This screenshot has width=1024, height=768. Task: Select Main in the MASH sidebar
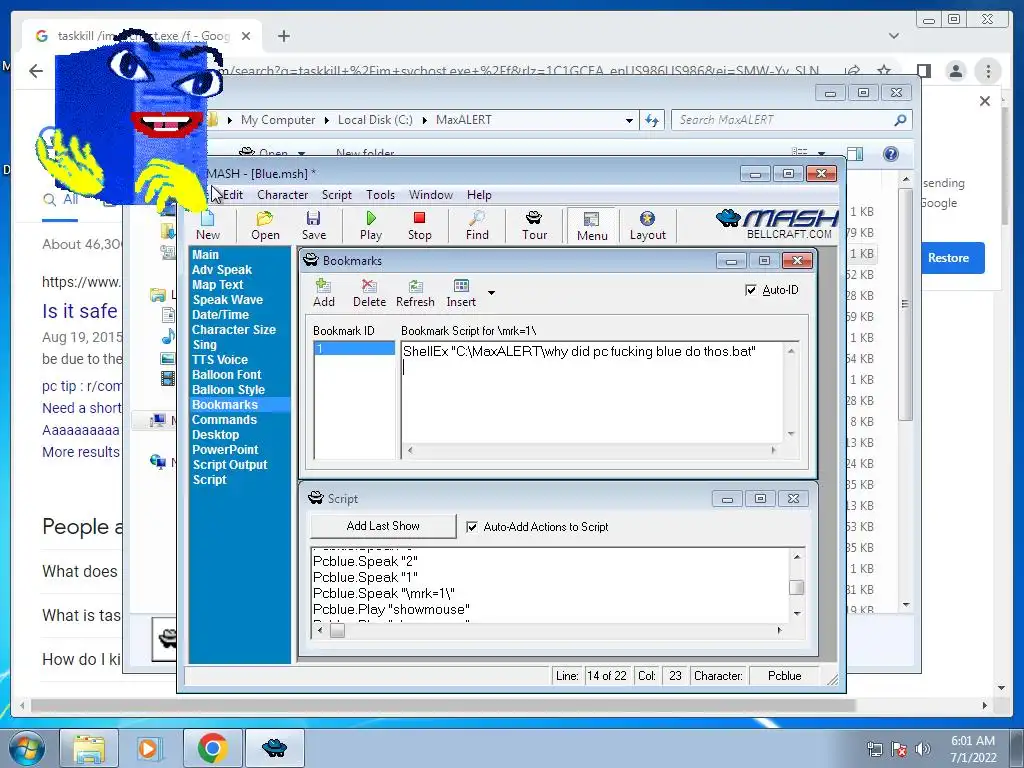click(205, 255)
